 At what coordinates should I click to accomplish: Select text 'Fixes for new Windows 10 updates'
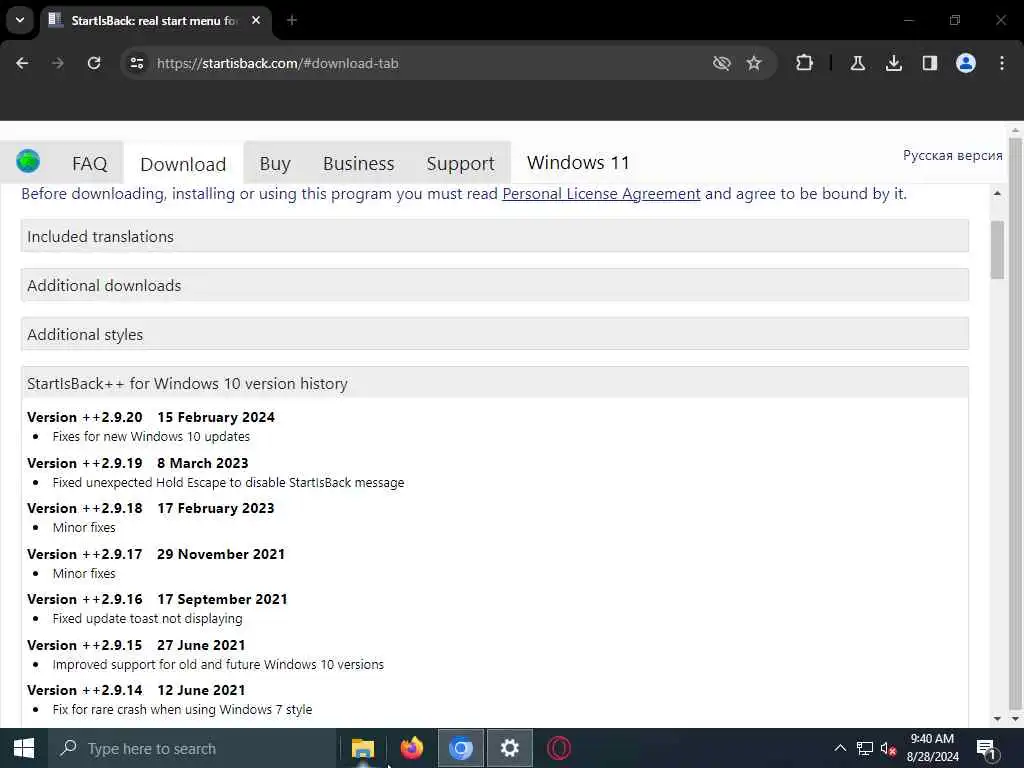(x=152, y=436)
